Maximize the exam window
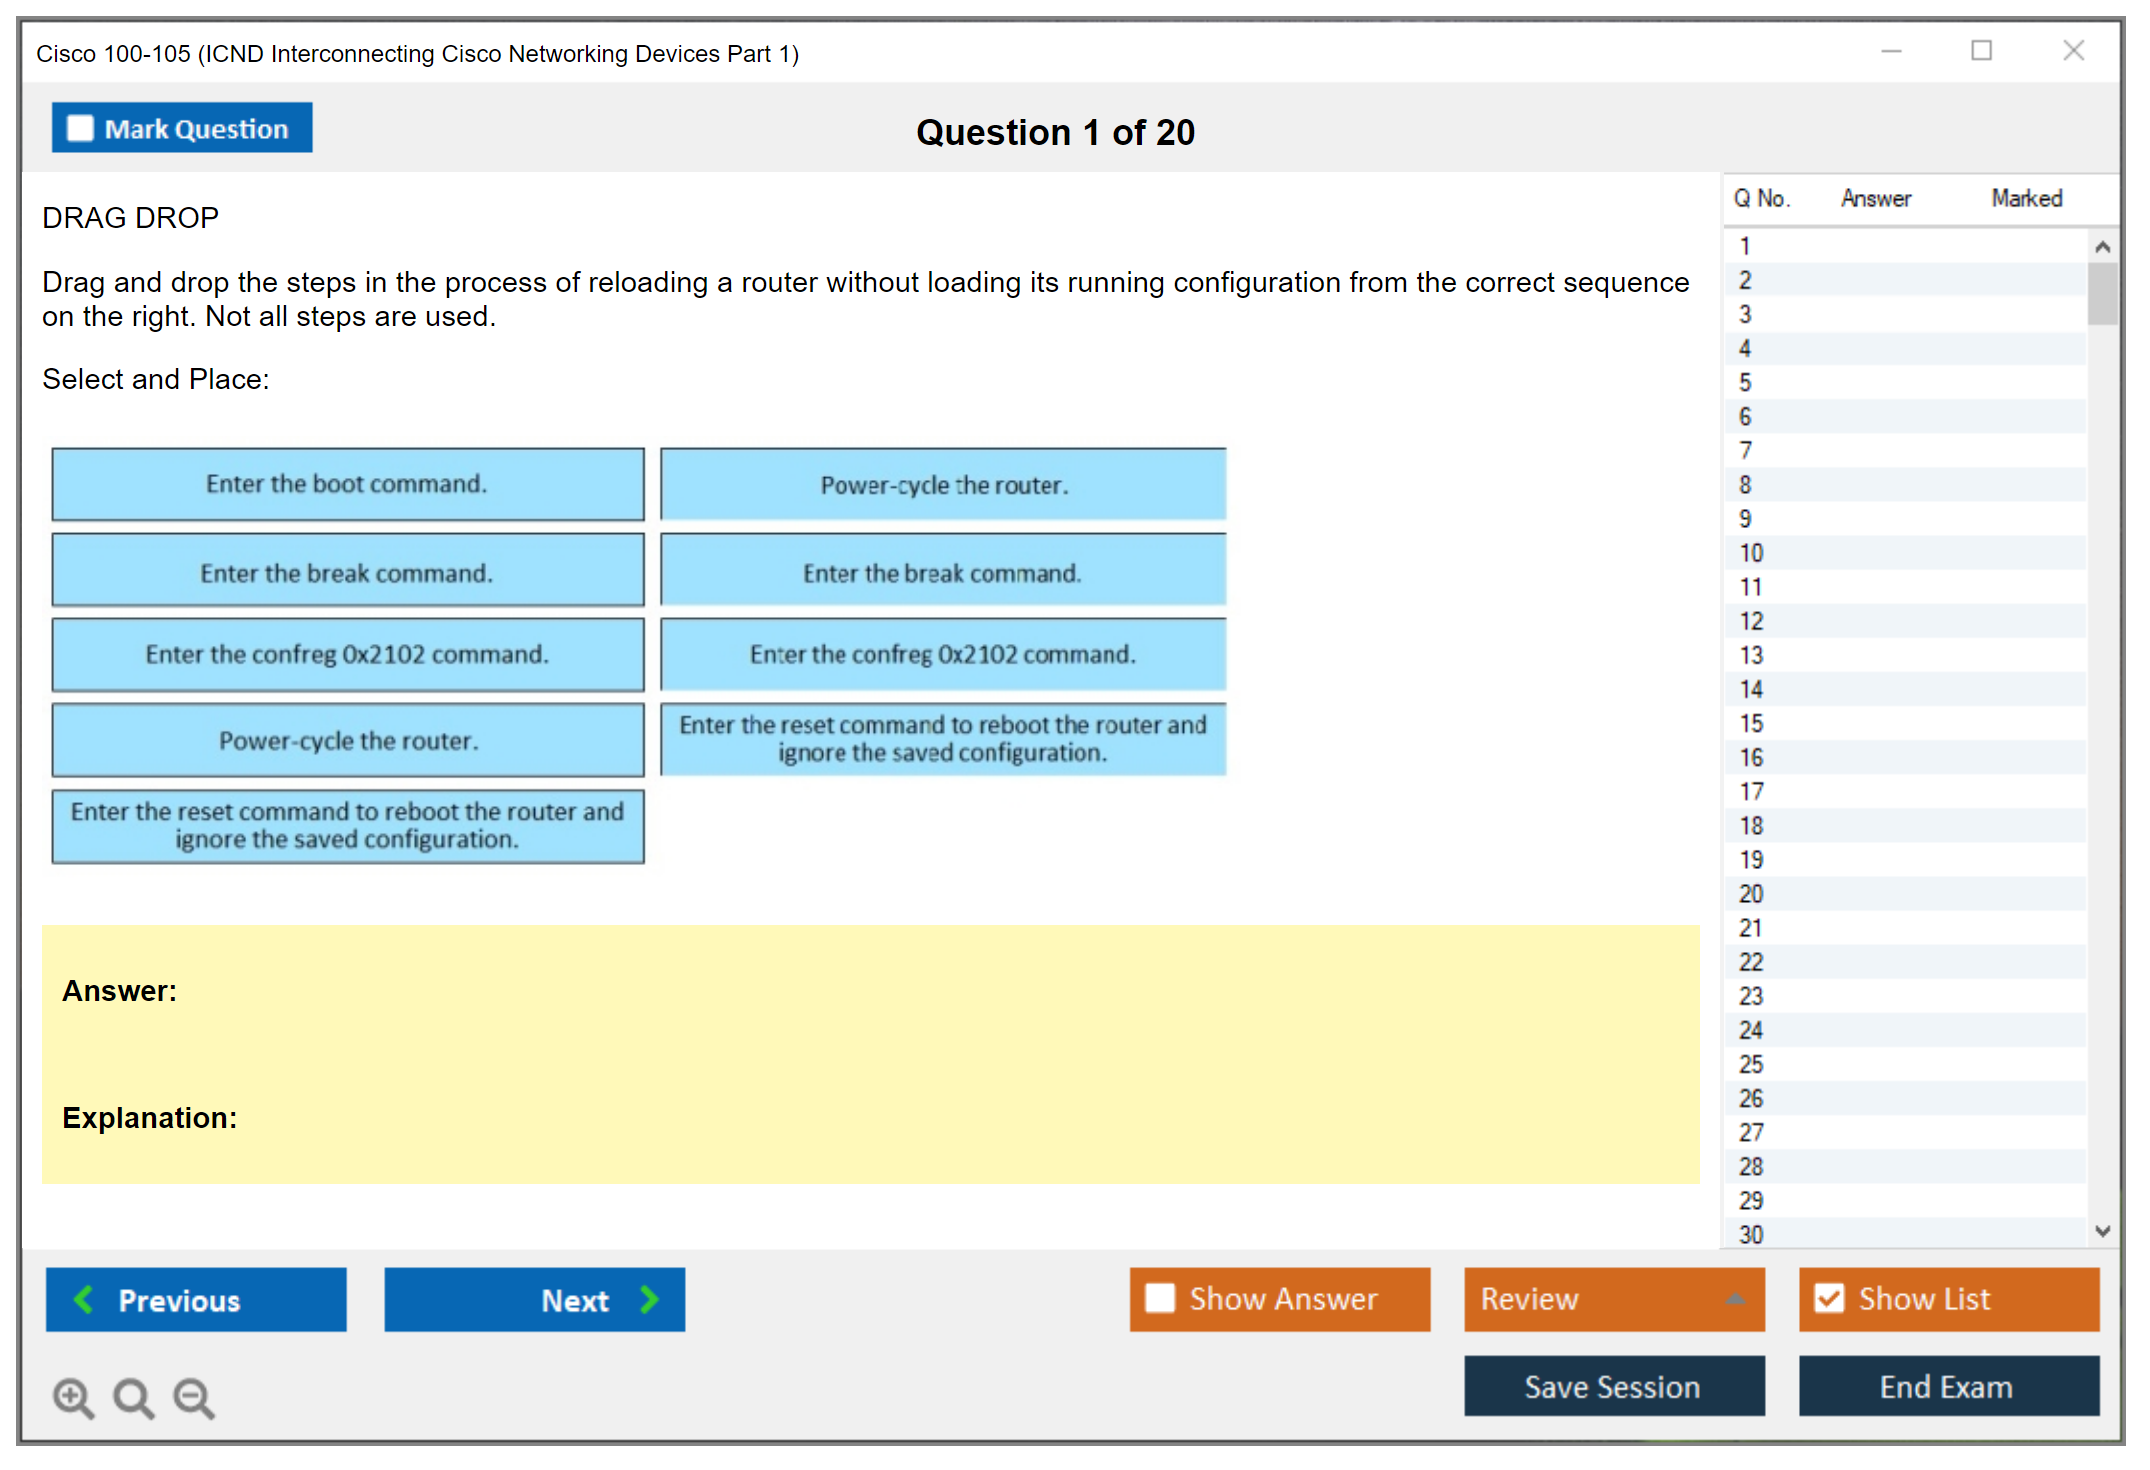 tap(1981, 51)
